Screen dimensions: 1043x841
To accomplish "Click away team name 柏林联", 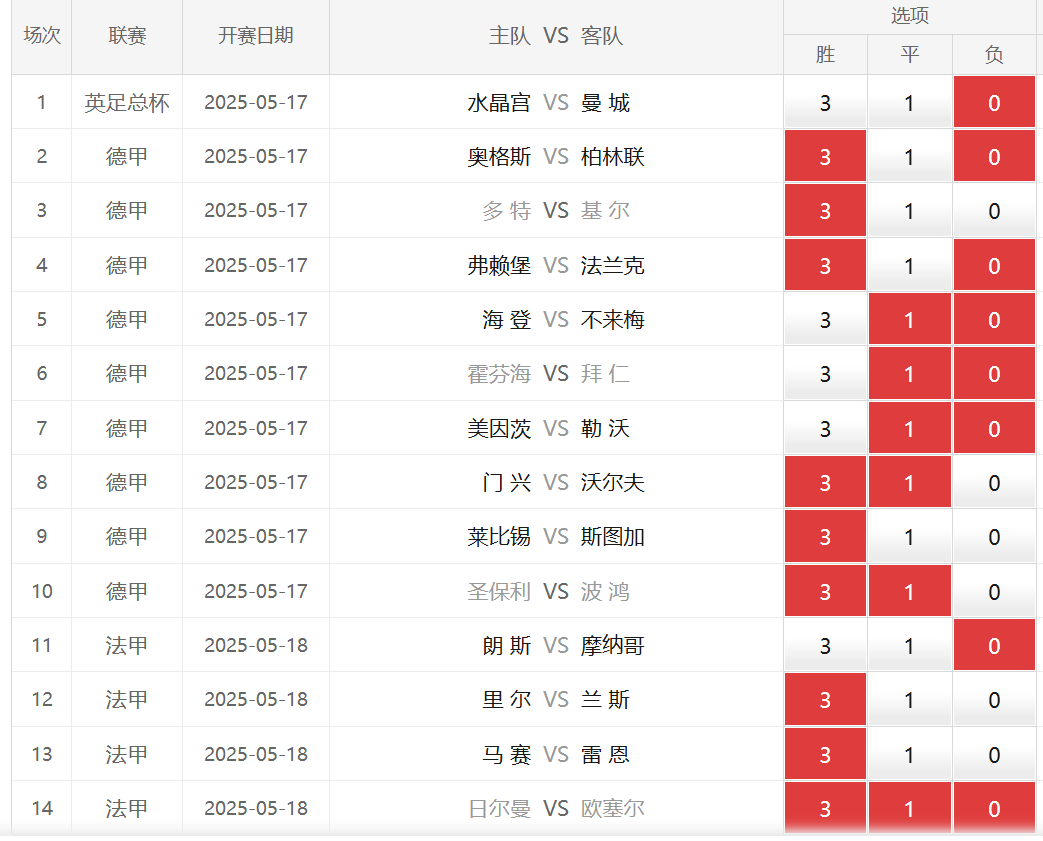I will 613,157.
